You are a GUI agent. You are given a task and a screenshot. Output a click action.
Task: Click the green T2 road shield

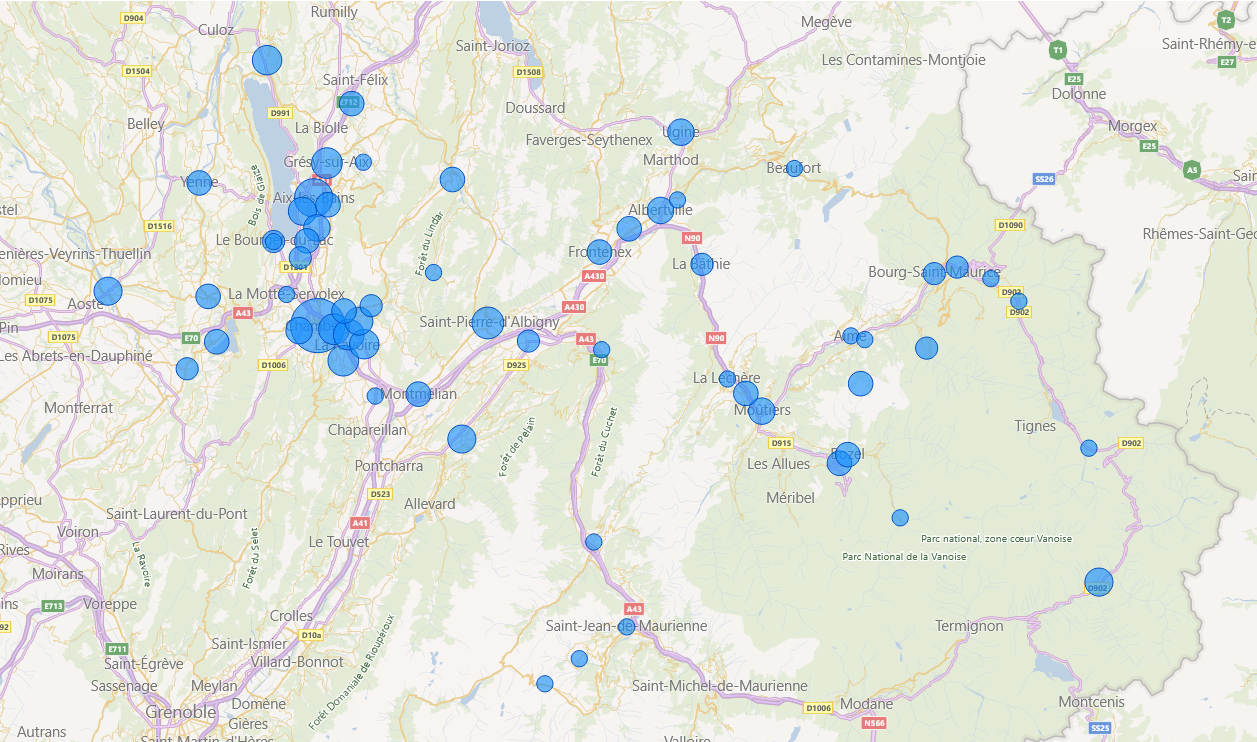(1227, 19)
